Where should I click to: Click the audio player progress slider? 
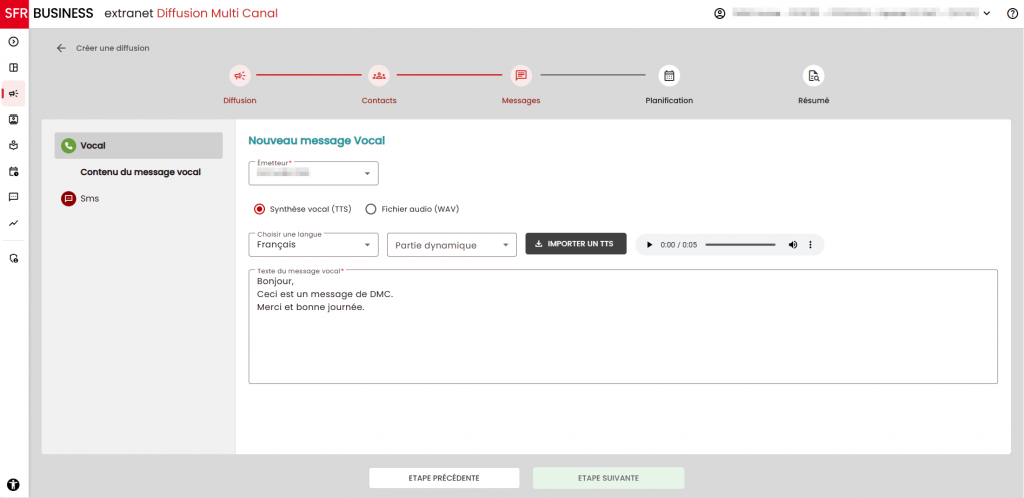click(740, 245)
